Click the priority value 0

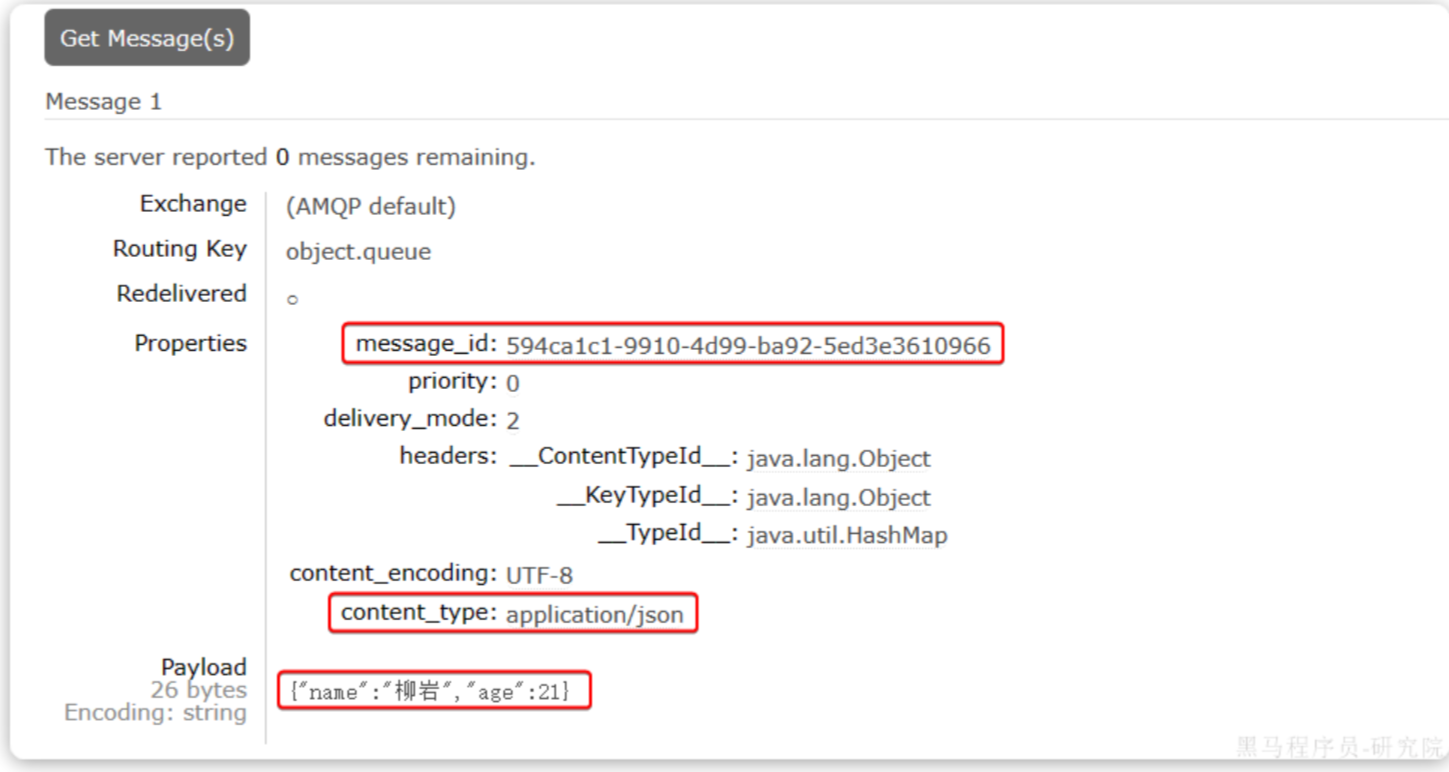point(513,383)
